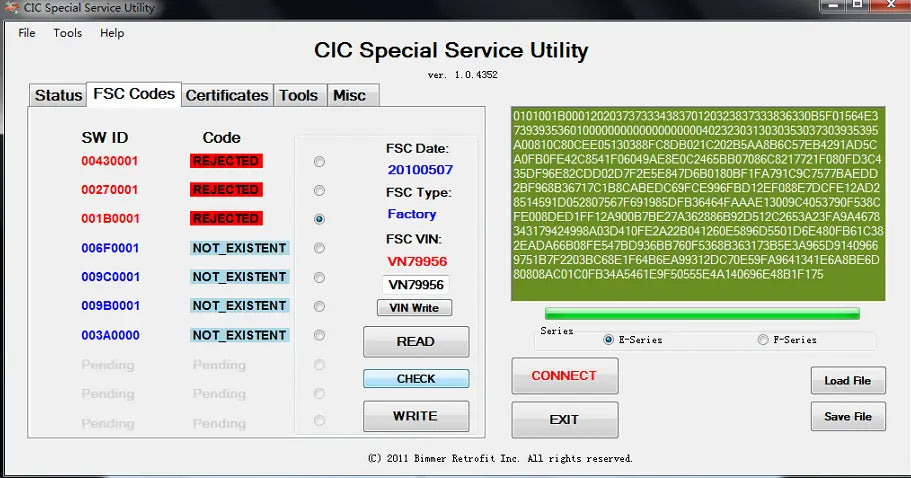Image resolution: width=911 pixels, height=478 pixels.
Task: Choose the radio button for SW ID 006F0001
Action: click(319, 248)
